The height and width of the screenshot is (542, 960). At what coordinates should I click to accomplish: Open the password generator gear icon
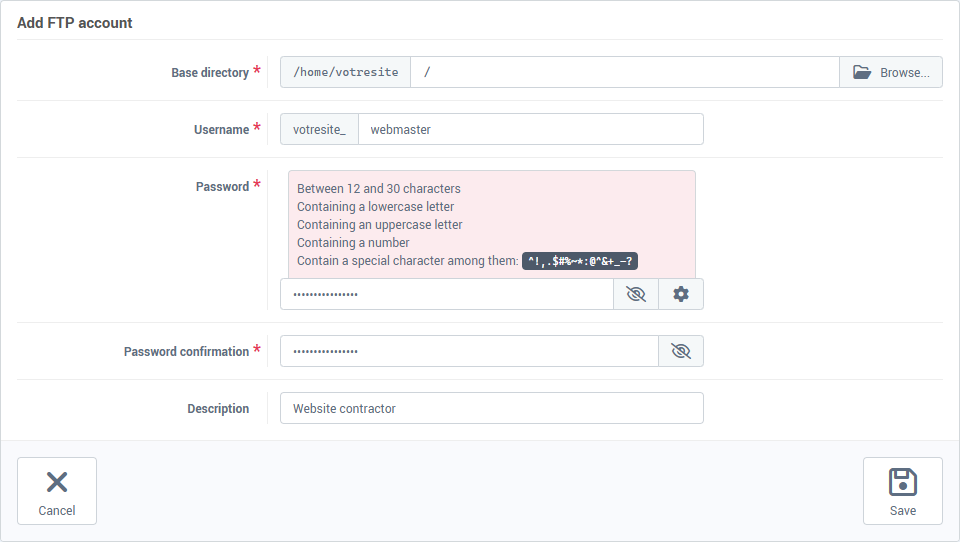point(681,294)
